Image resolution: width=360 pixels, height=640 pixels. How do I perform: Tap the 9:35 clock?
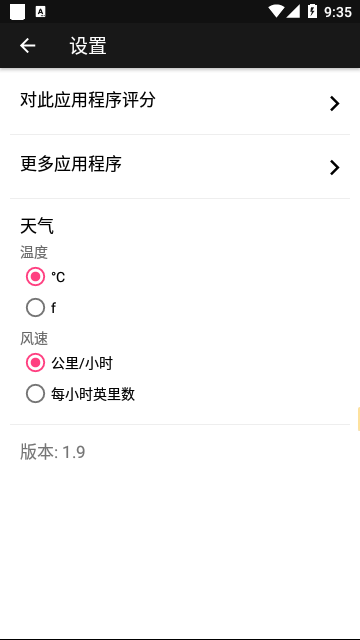pyautogui.click(x=338, y=12)
